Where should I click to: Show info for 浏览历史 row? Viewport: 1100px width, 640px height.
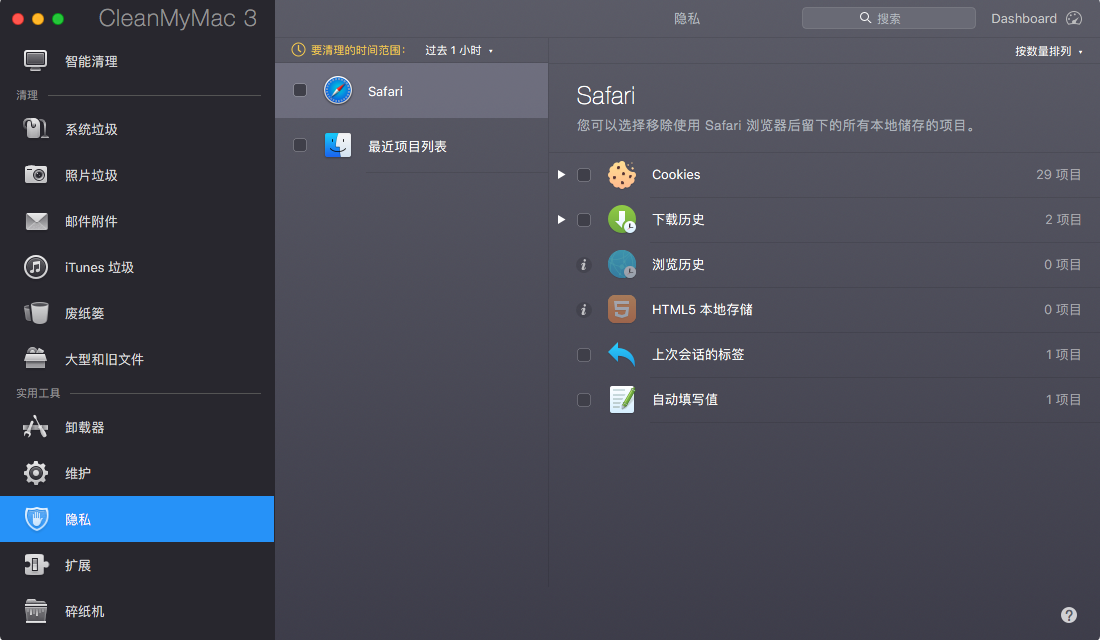(584, 265)
